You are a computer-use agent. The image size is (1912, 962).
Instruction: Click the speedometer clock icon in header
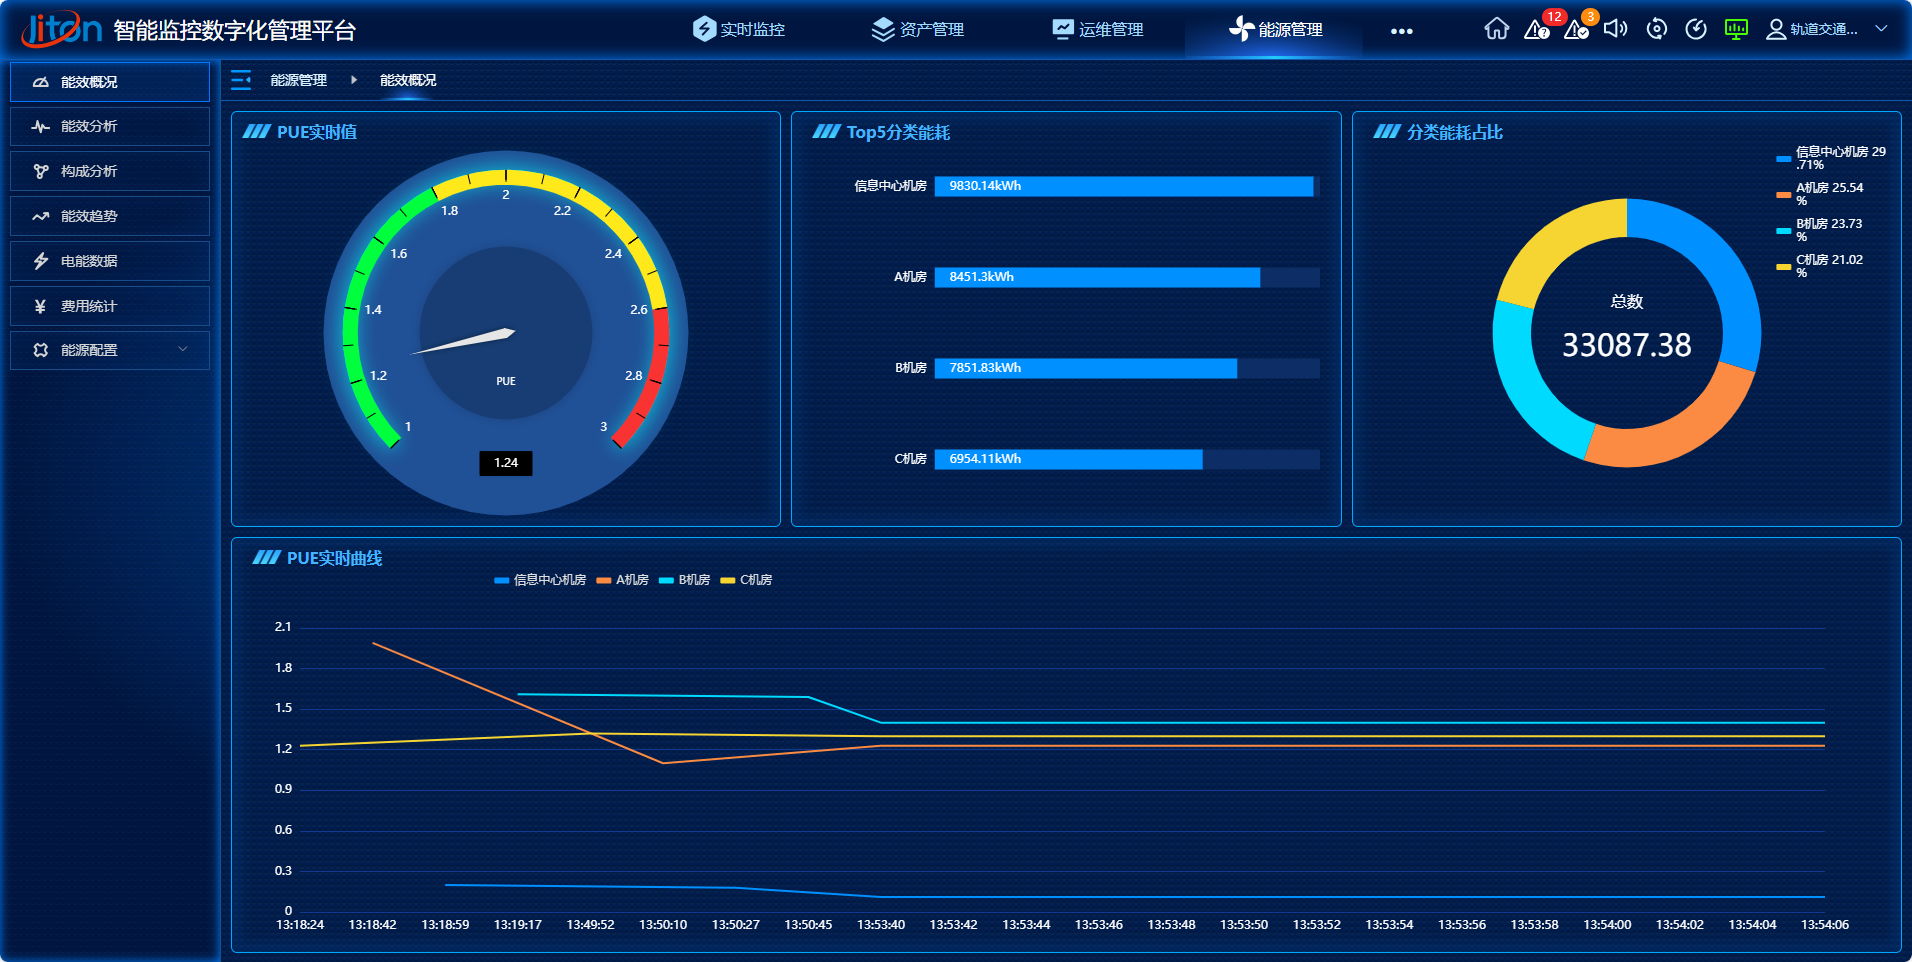tap(1696, 29)
